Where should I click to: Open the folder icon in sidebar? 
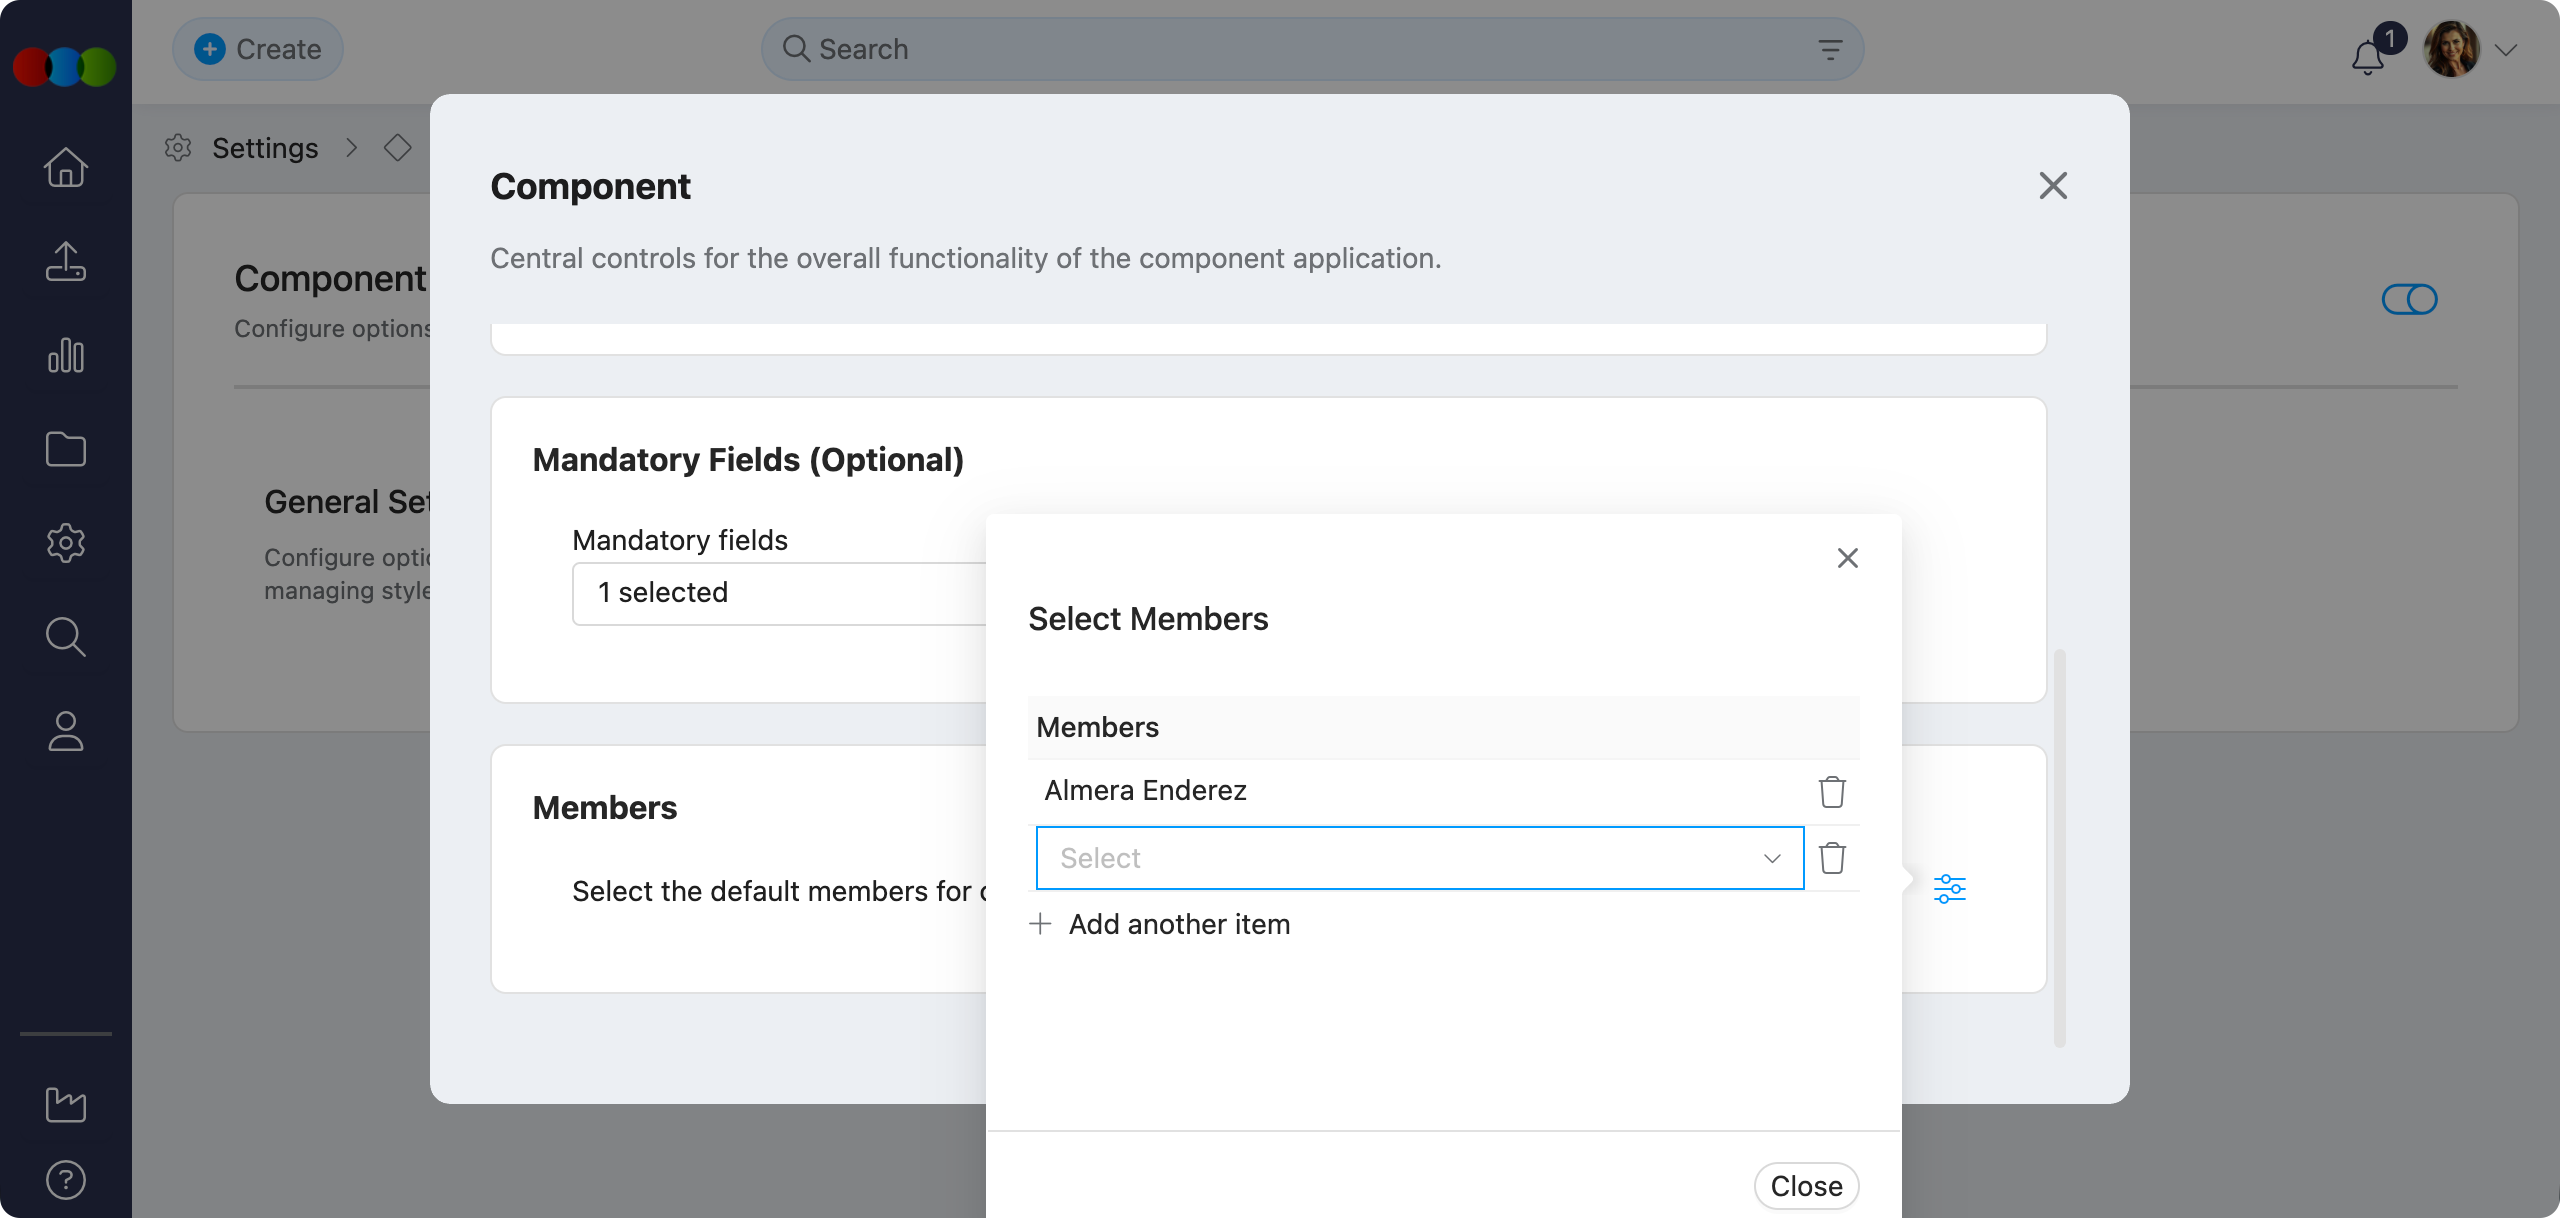pos(66,449)
